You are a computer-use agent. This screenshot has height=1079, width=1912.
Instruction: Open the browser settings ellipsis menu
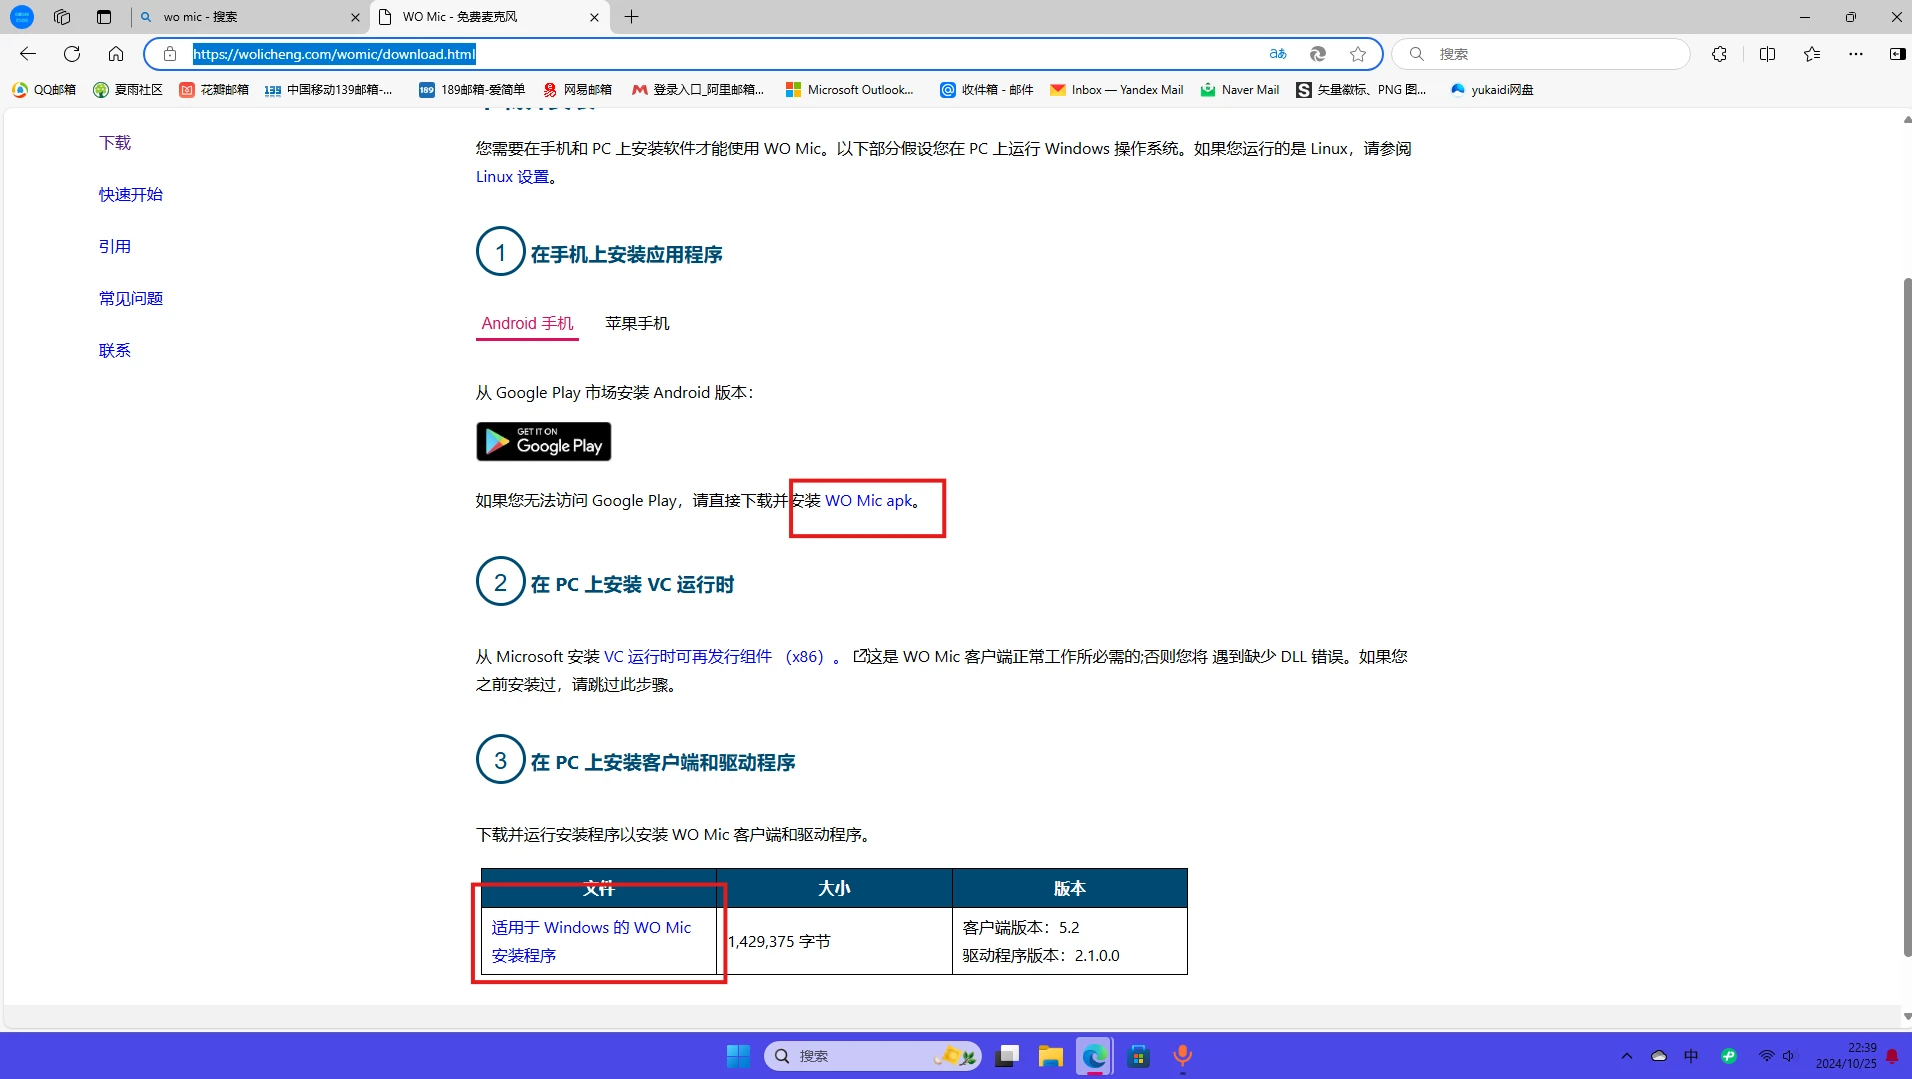(x=1855, y=54)
